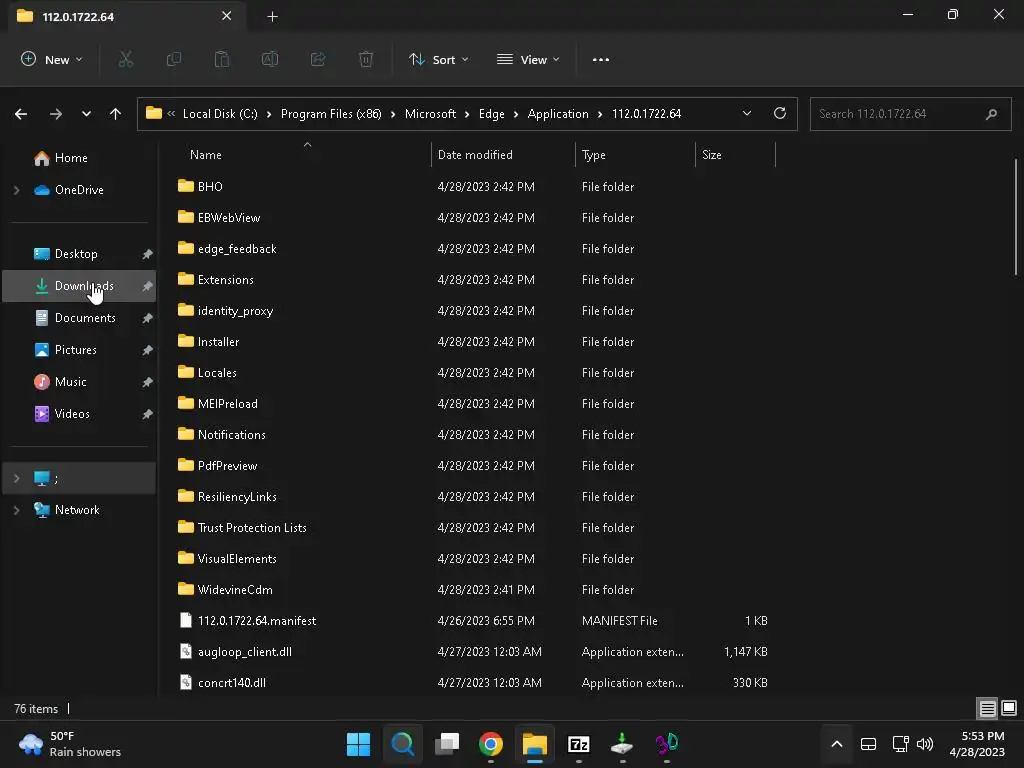
Task: Add a new File Explorer tab
Action: tap(272, 17)
